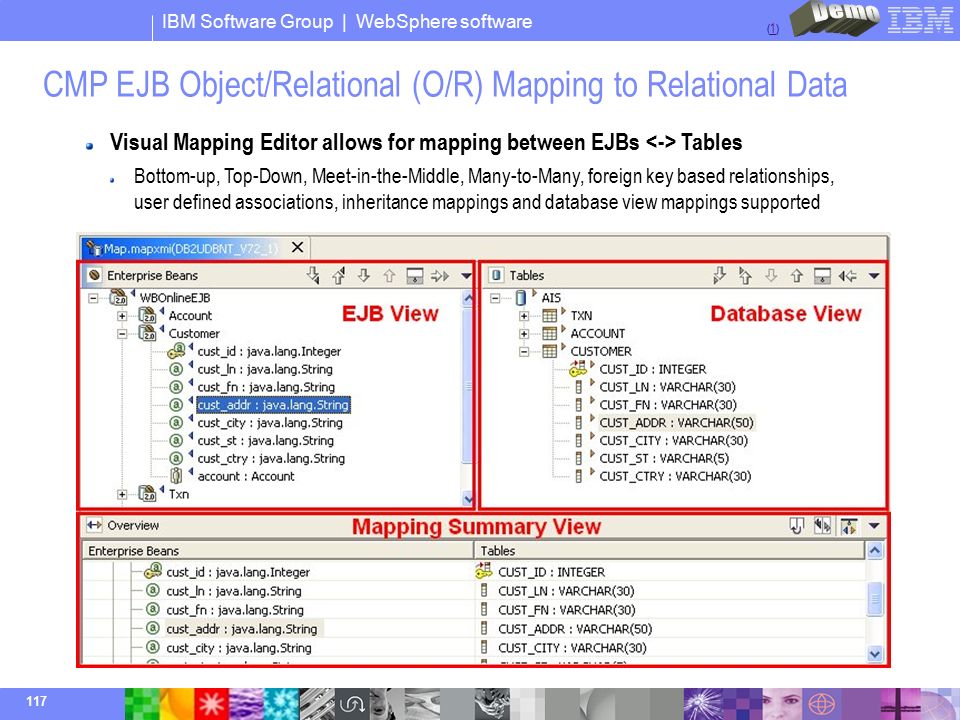Select cust_ln : java.lang.String in EJB tree
The image size is (960, 720).
pyautogui.click(x=265, y=369)
